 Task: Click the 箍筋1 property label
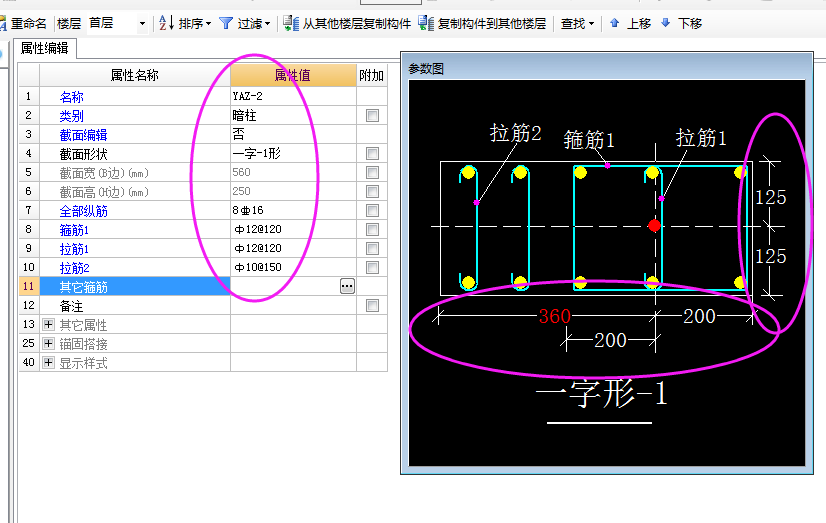click(x=74, y=230)
